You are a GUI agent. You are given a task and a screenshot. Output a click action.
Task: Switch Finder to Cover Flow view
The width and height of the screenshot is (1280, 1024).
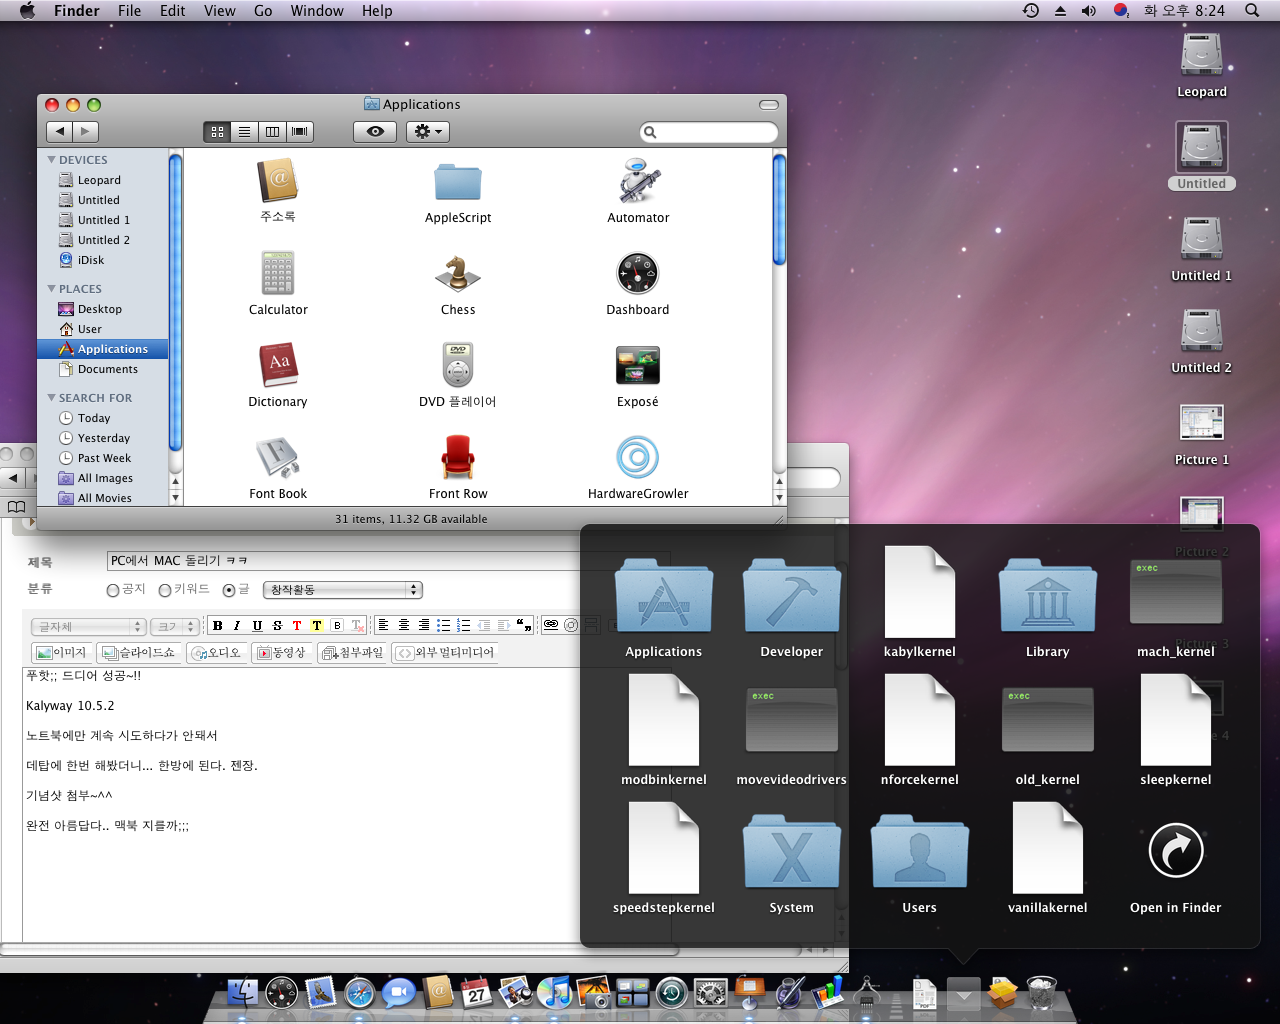(x=300, y=132)
